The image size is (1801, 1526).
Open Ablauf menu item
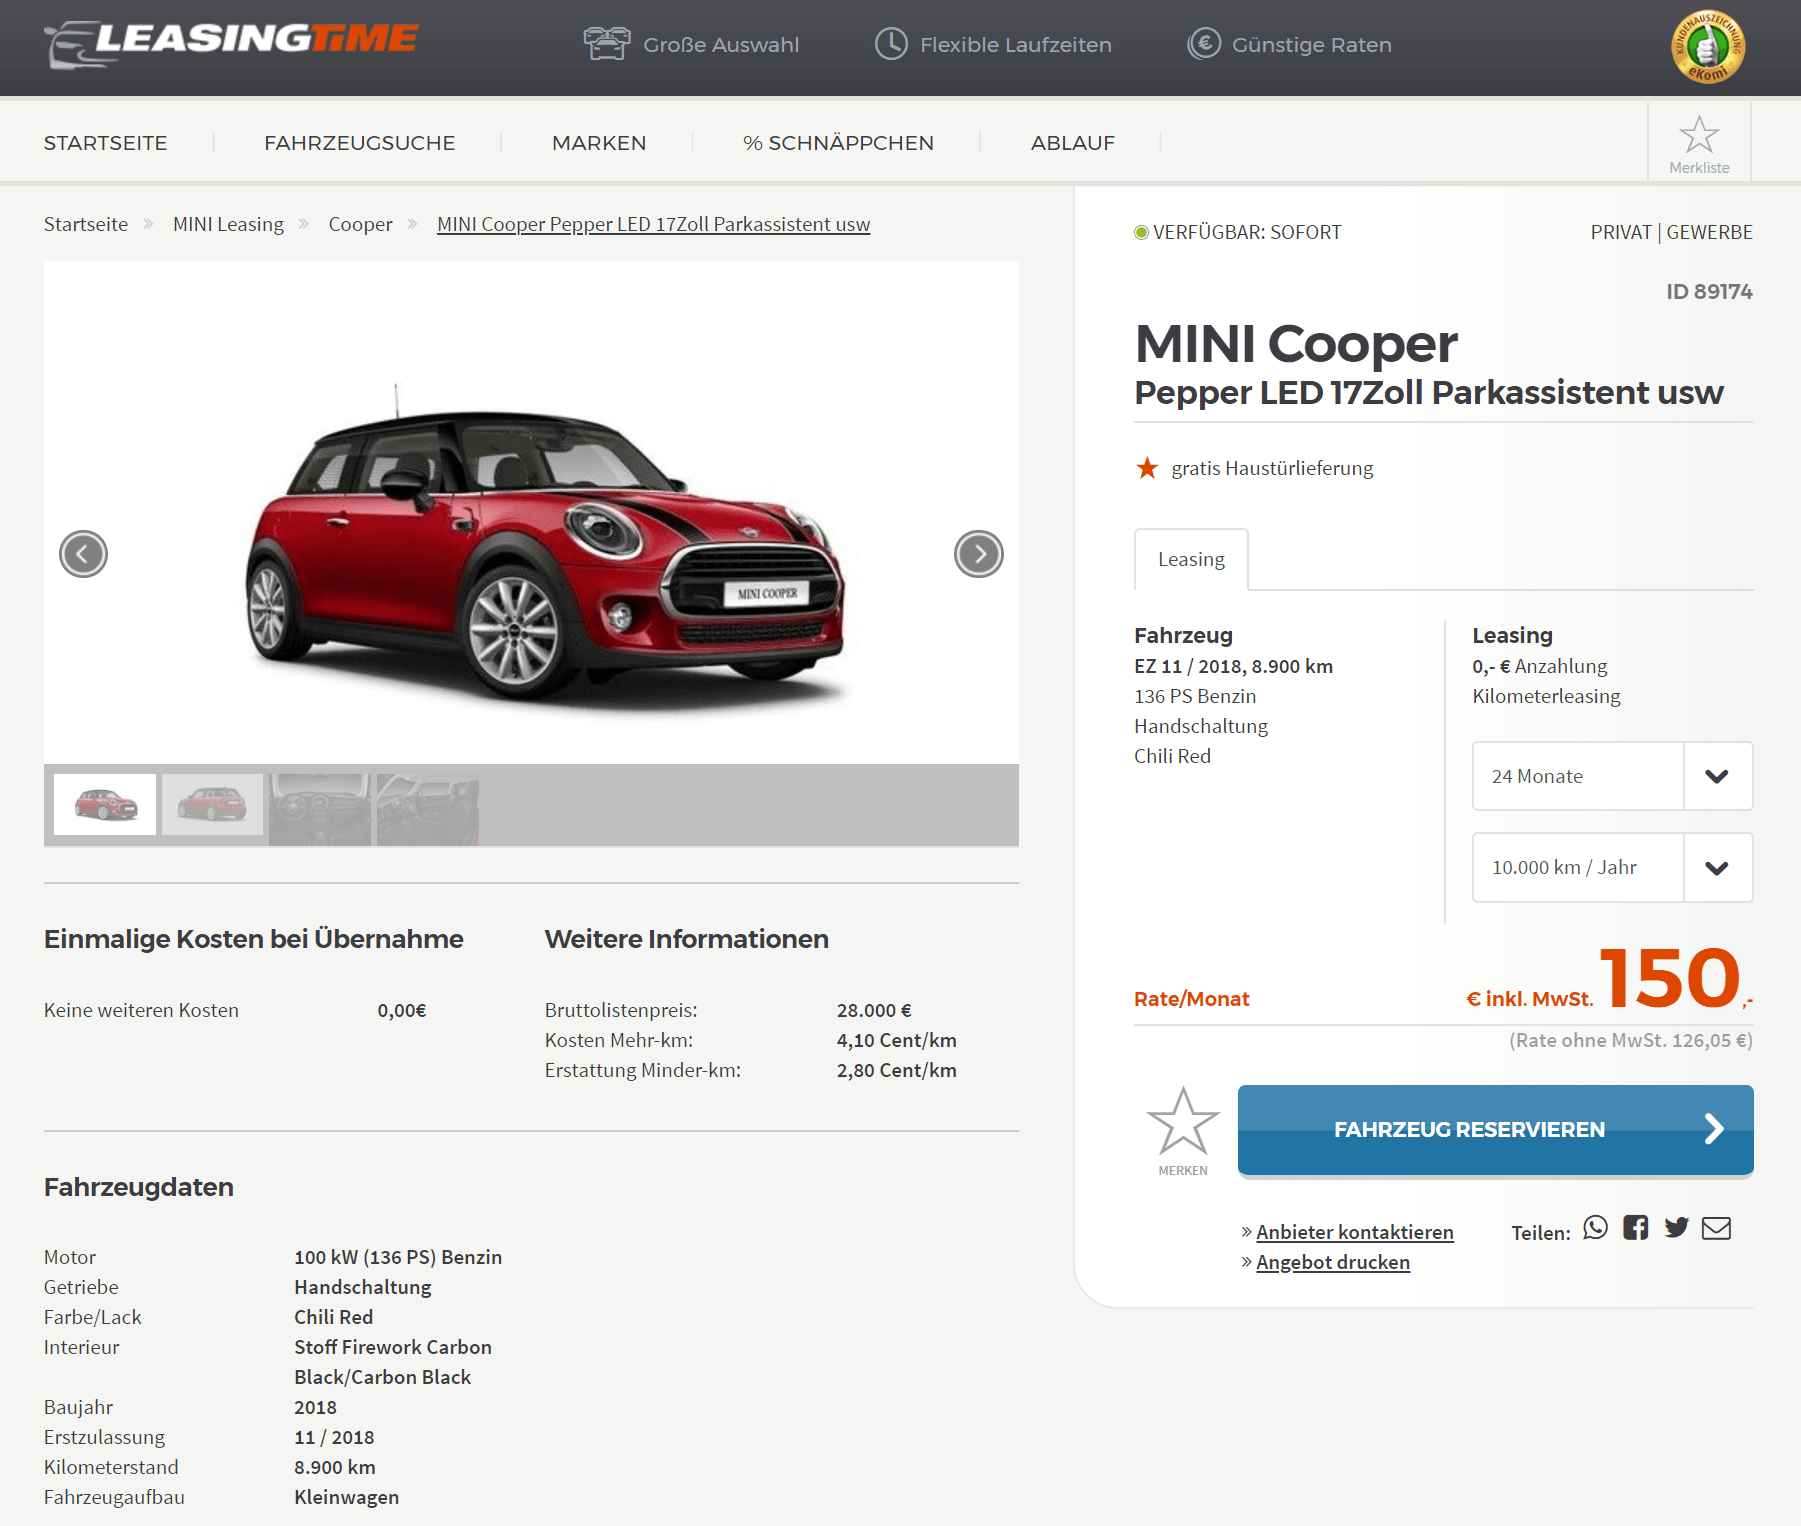tap(1073, 143)
